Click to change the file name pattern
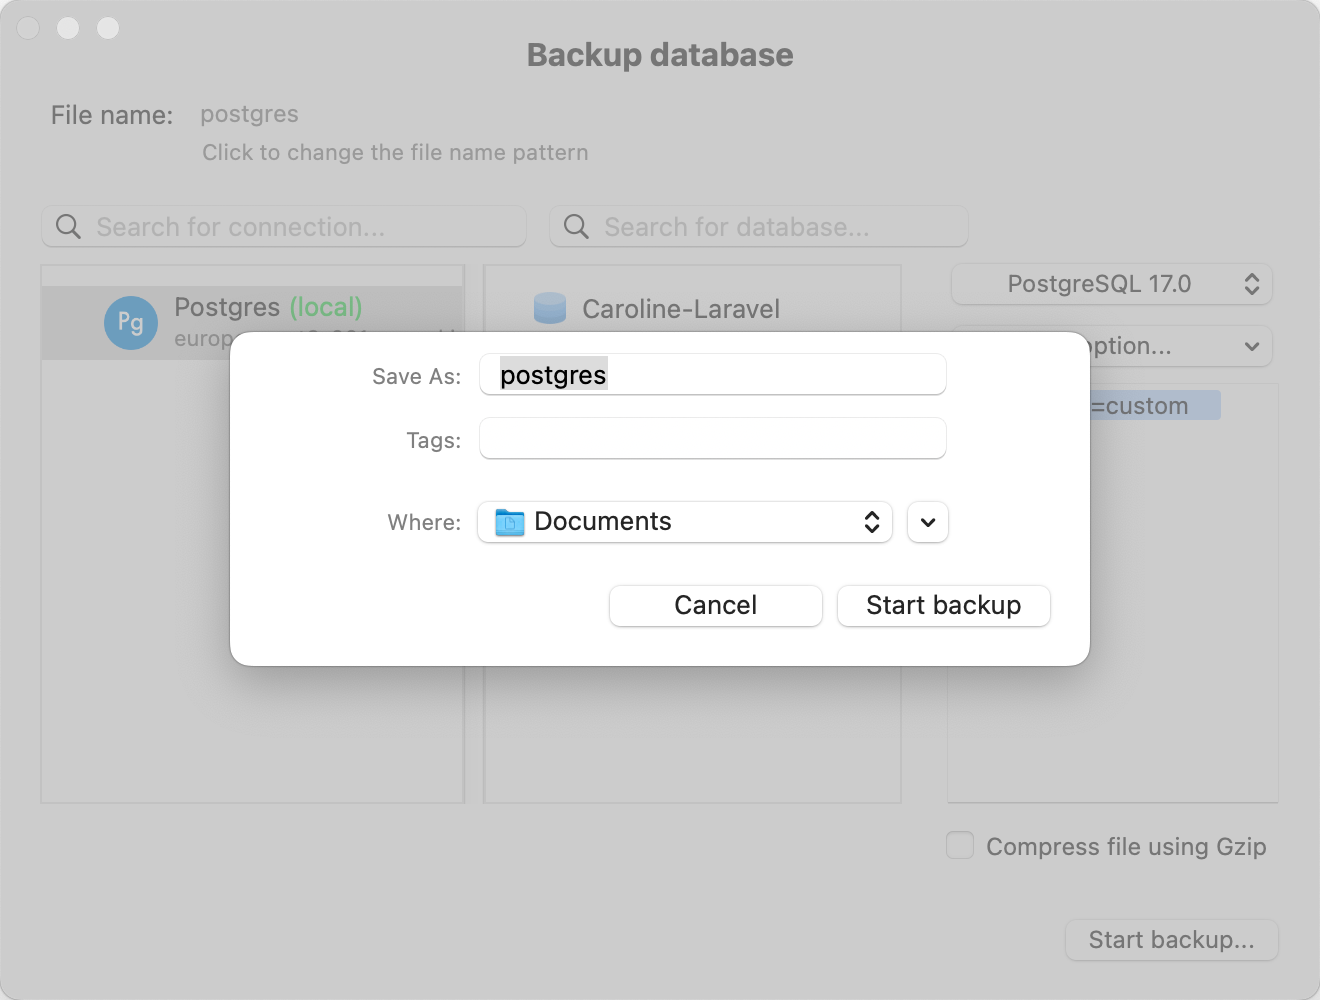The image size is (1320, 1000). [395, 152]
